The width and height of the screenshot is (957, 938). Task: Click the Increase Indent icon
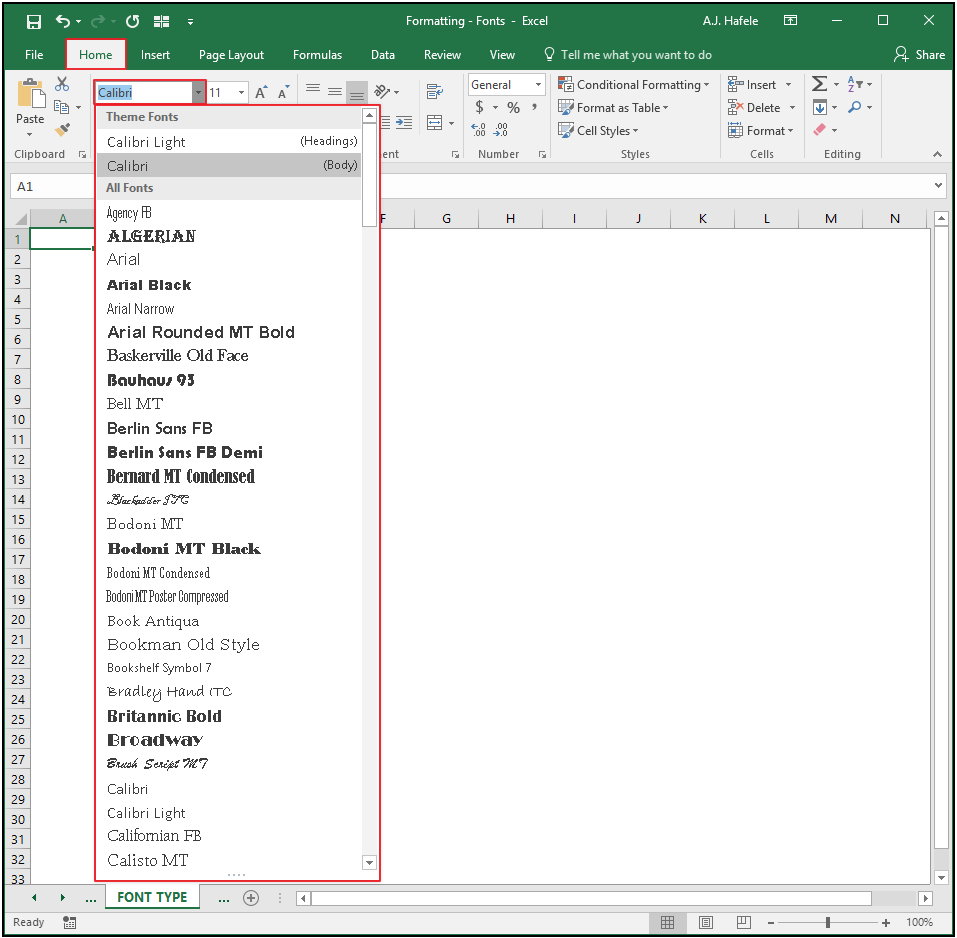pyautogui.click(x=404, y=123)
